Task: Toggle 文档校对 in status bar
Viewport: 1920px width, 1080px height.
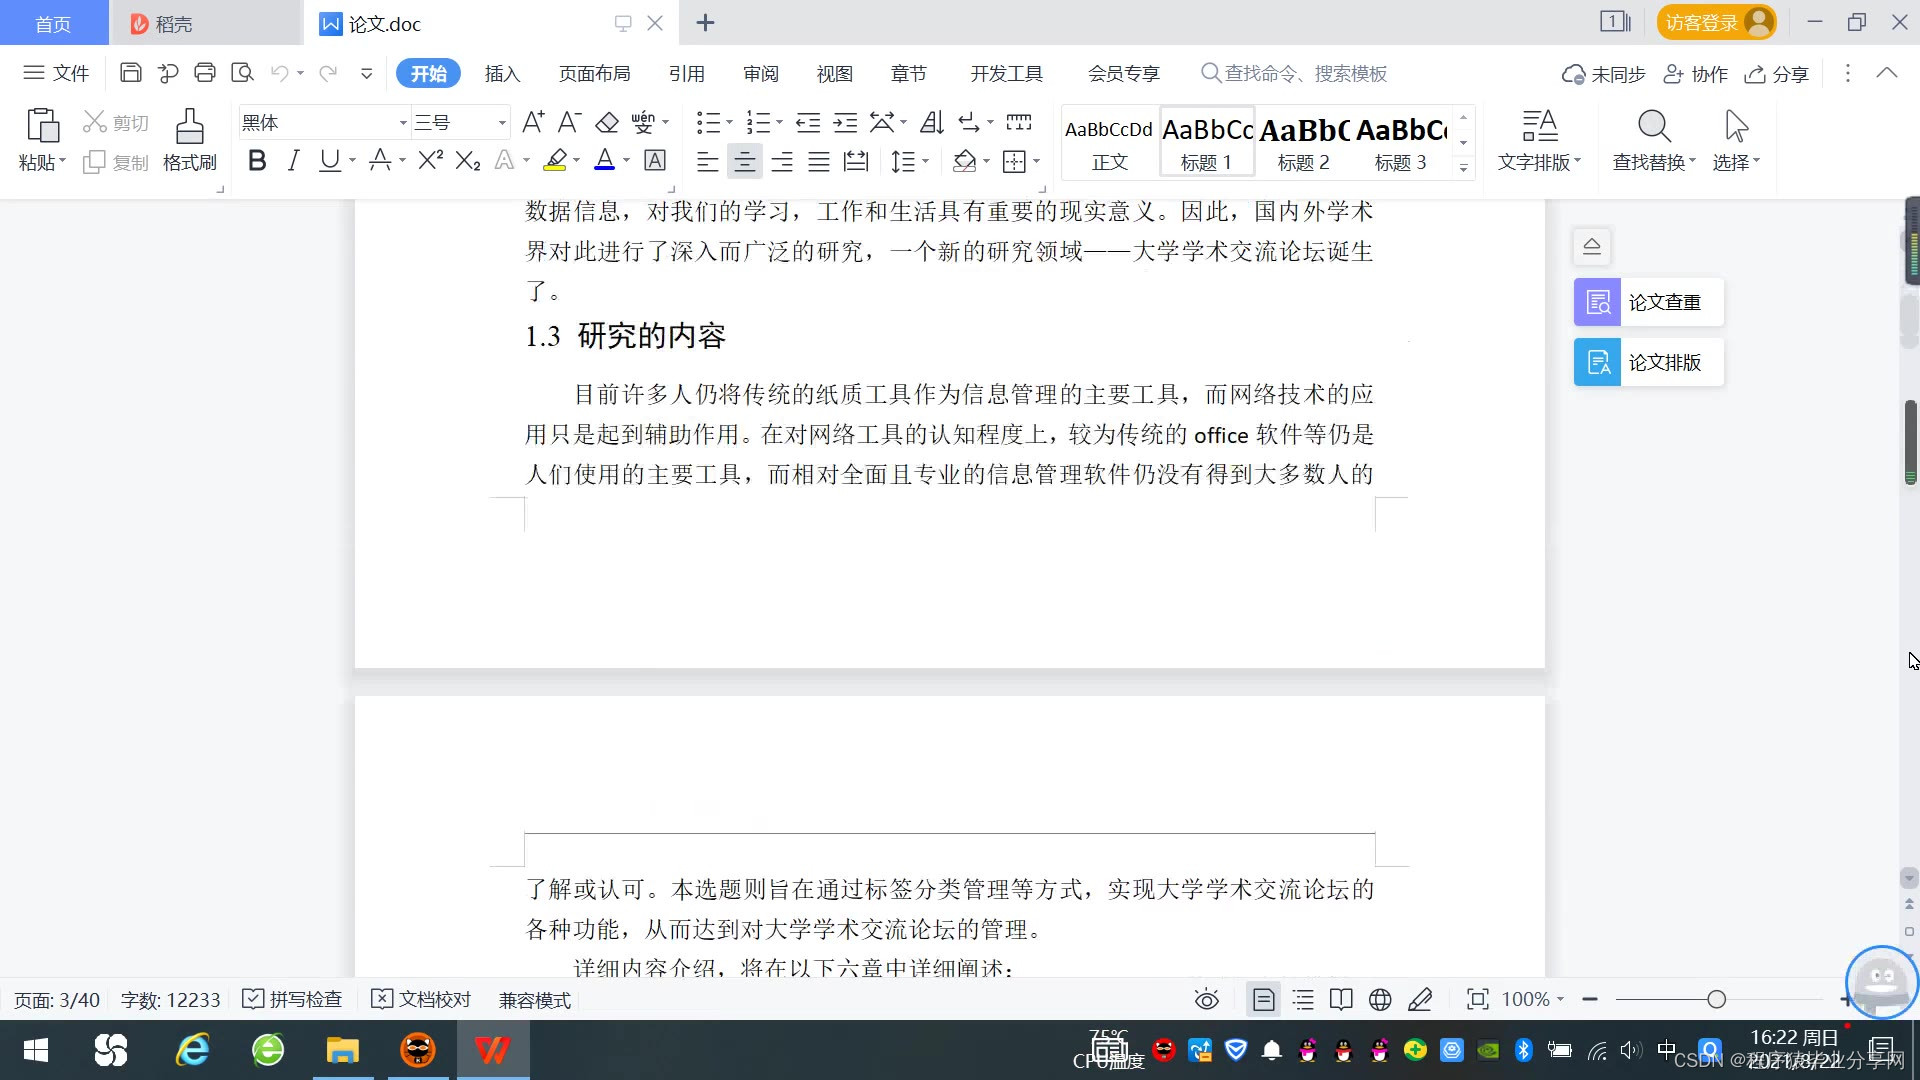Action: pyautogui.click(x=421, y=999)
